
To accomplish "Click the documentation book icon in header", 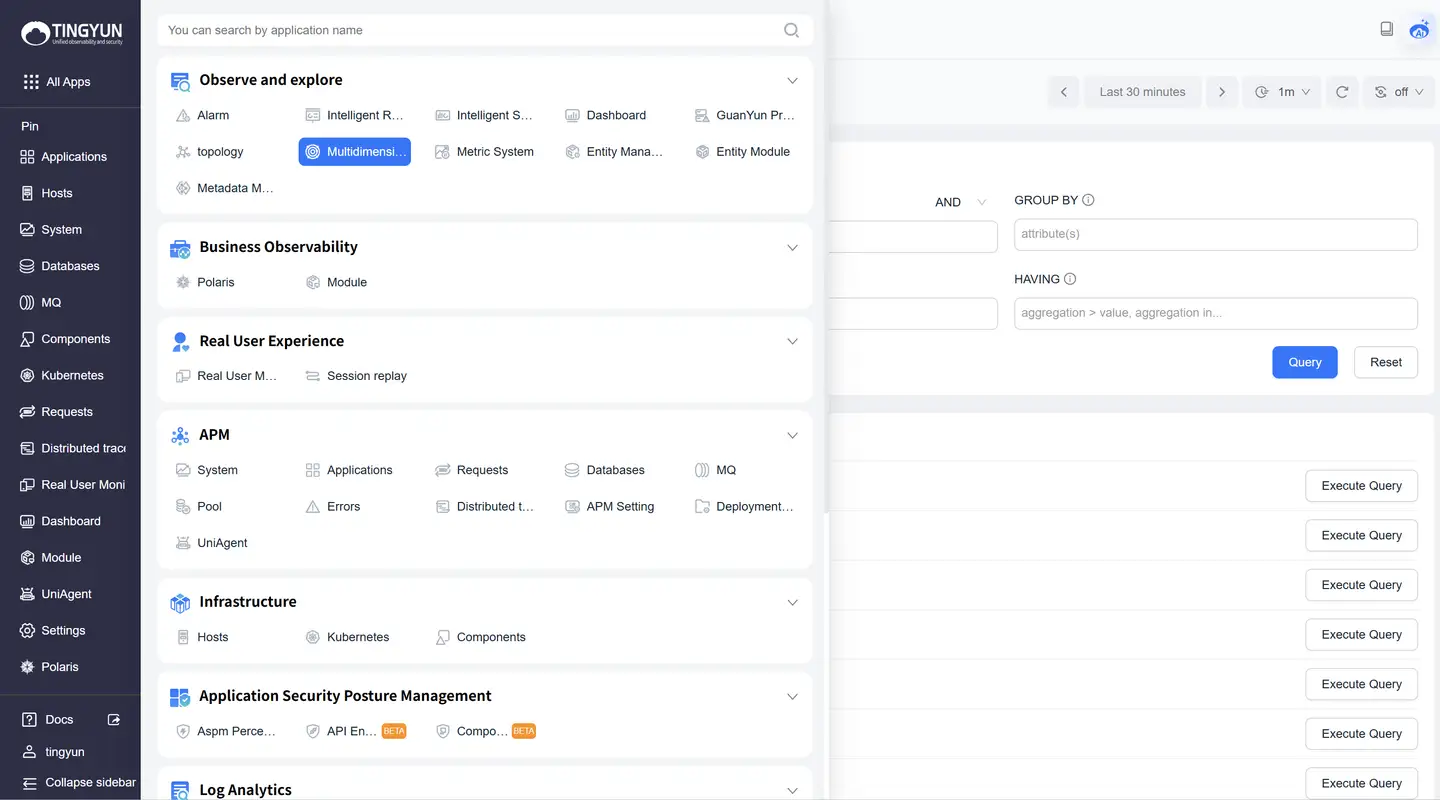I will click(x=1386, y=29).
